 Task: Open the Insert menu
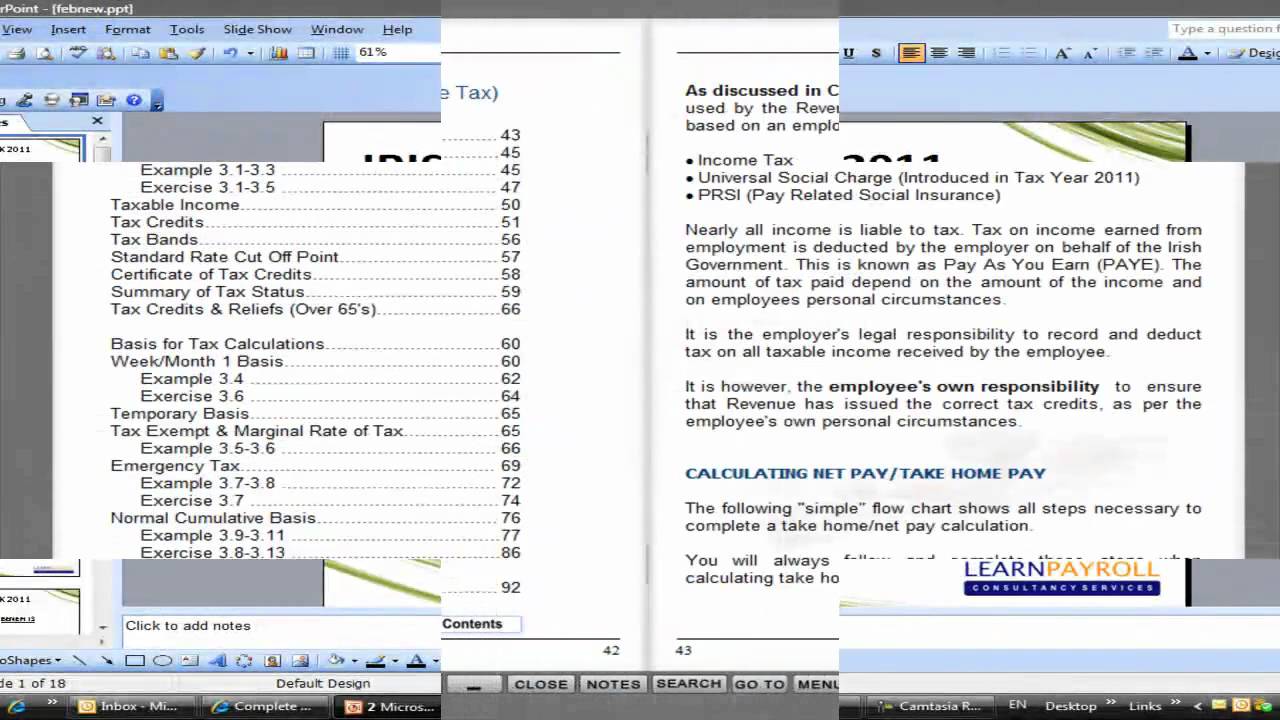coord(68,29)
